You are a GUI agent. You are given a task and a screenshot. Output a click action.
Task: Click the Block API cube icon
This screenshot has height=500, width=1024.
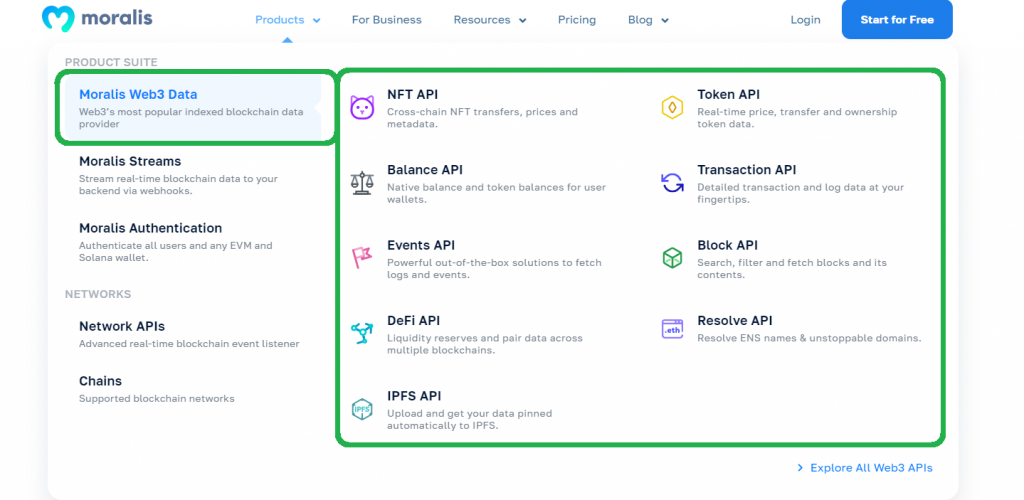[672, 258]
